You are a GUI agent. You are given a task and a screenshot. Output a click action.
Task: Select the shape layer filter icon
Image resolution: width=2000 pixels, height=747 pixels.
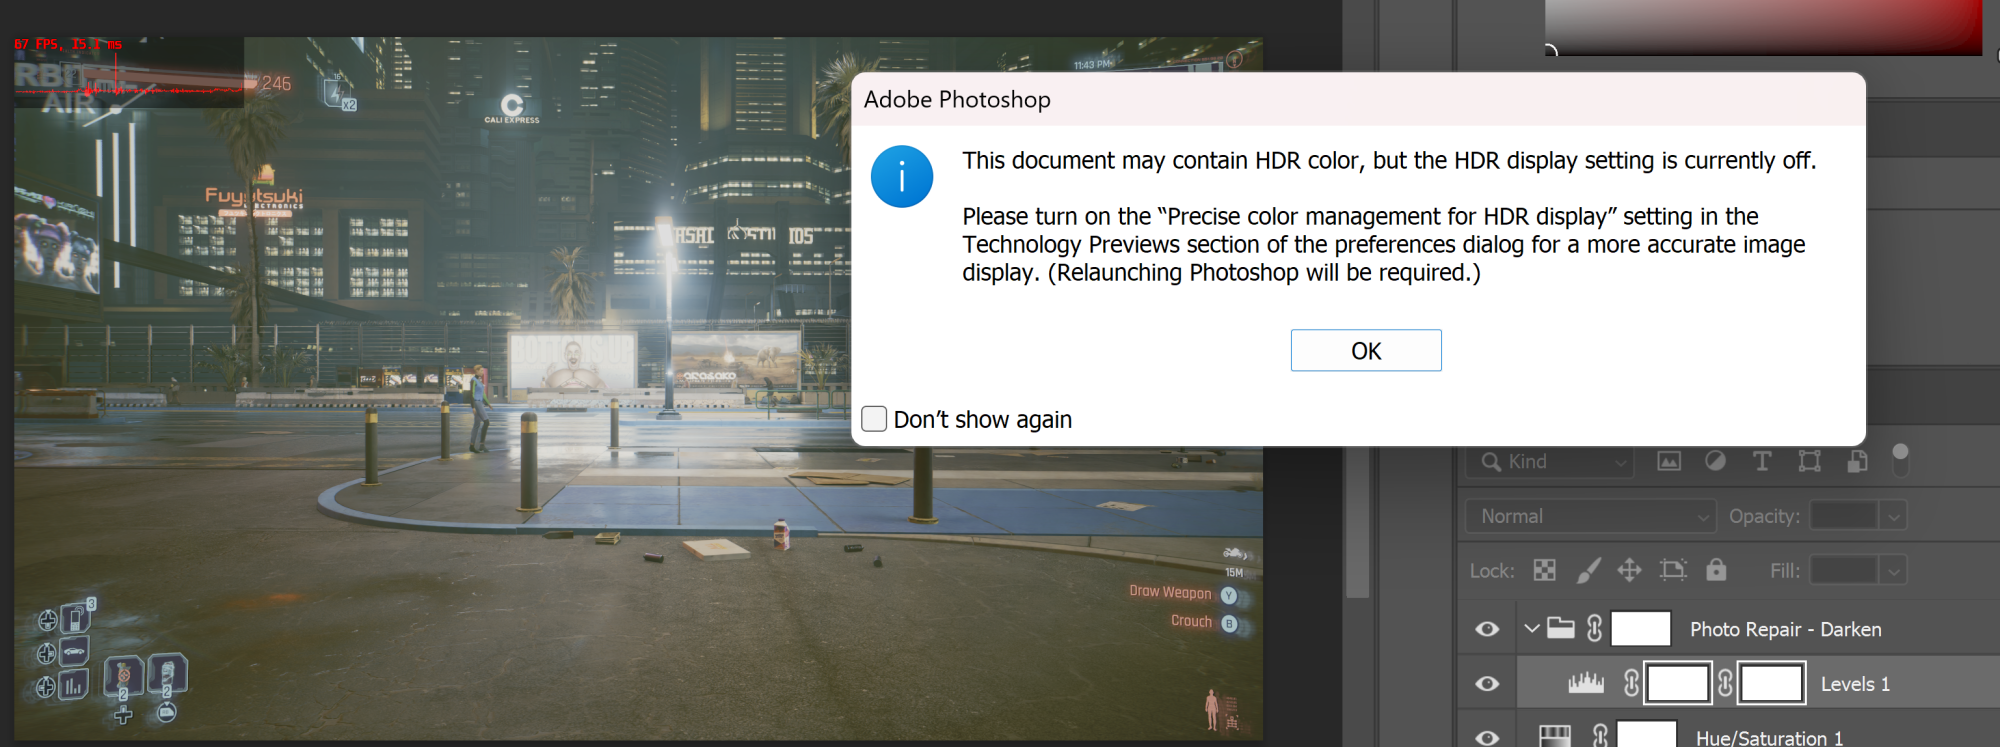click(1809, 461)
